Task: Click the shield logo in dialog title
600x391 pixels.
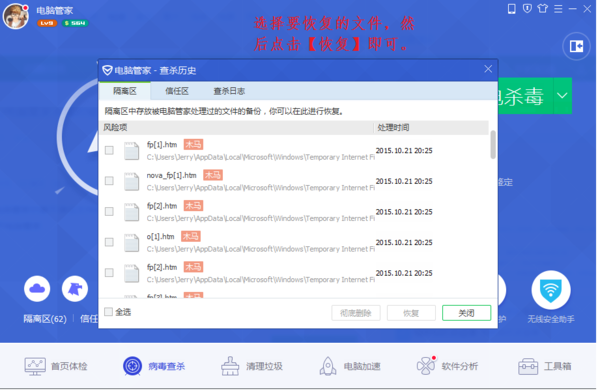Action: (107, 70)
